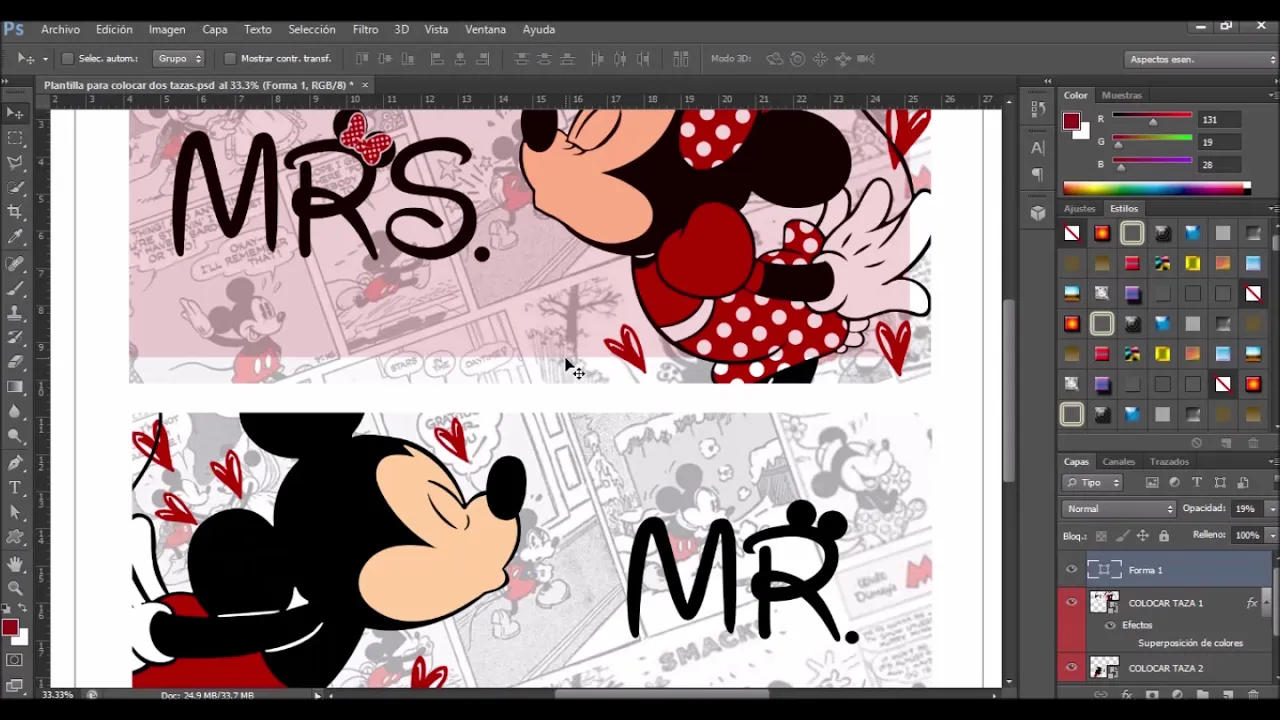The image size is (1280, 720).
Task: Open the Estilos panel options menu
Action: click(1272, 209)
